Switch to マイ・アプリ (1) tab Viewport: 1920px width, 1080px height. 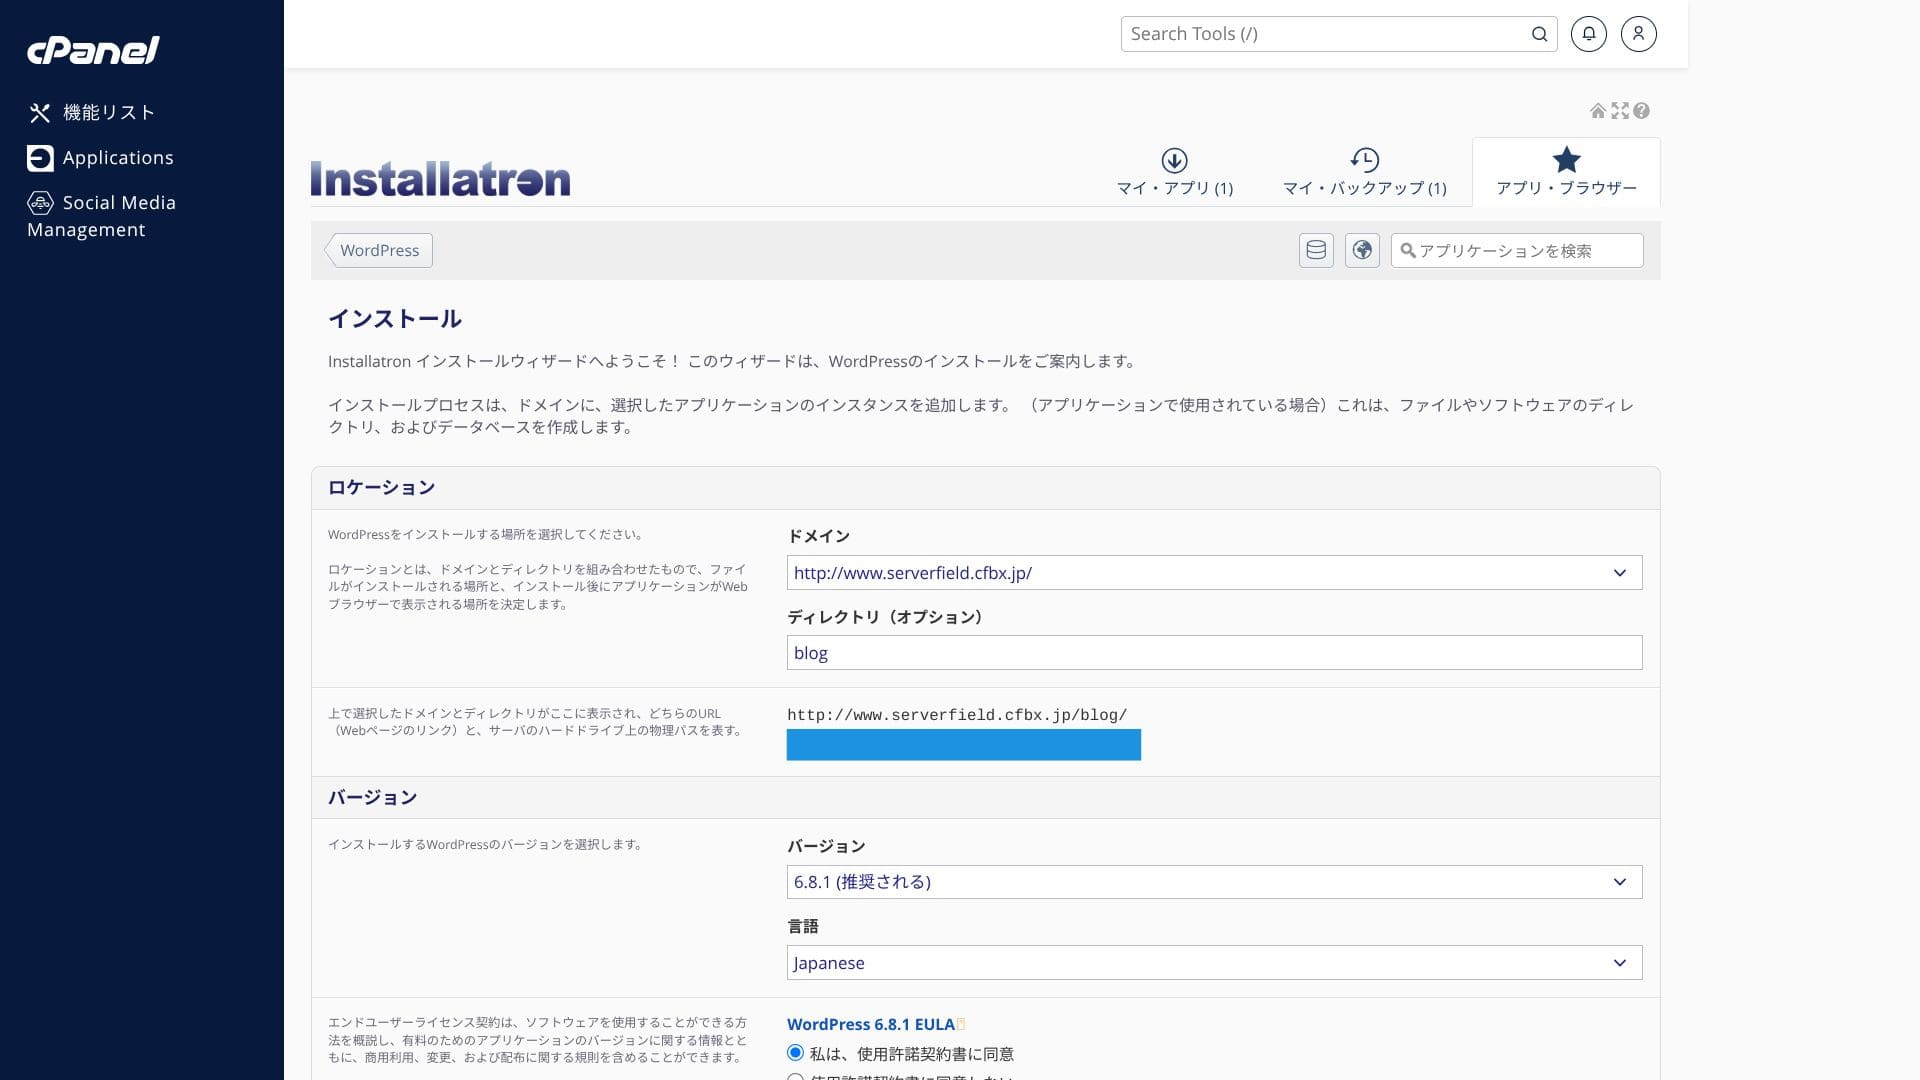pos(1175,172)
